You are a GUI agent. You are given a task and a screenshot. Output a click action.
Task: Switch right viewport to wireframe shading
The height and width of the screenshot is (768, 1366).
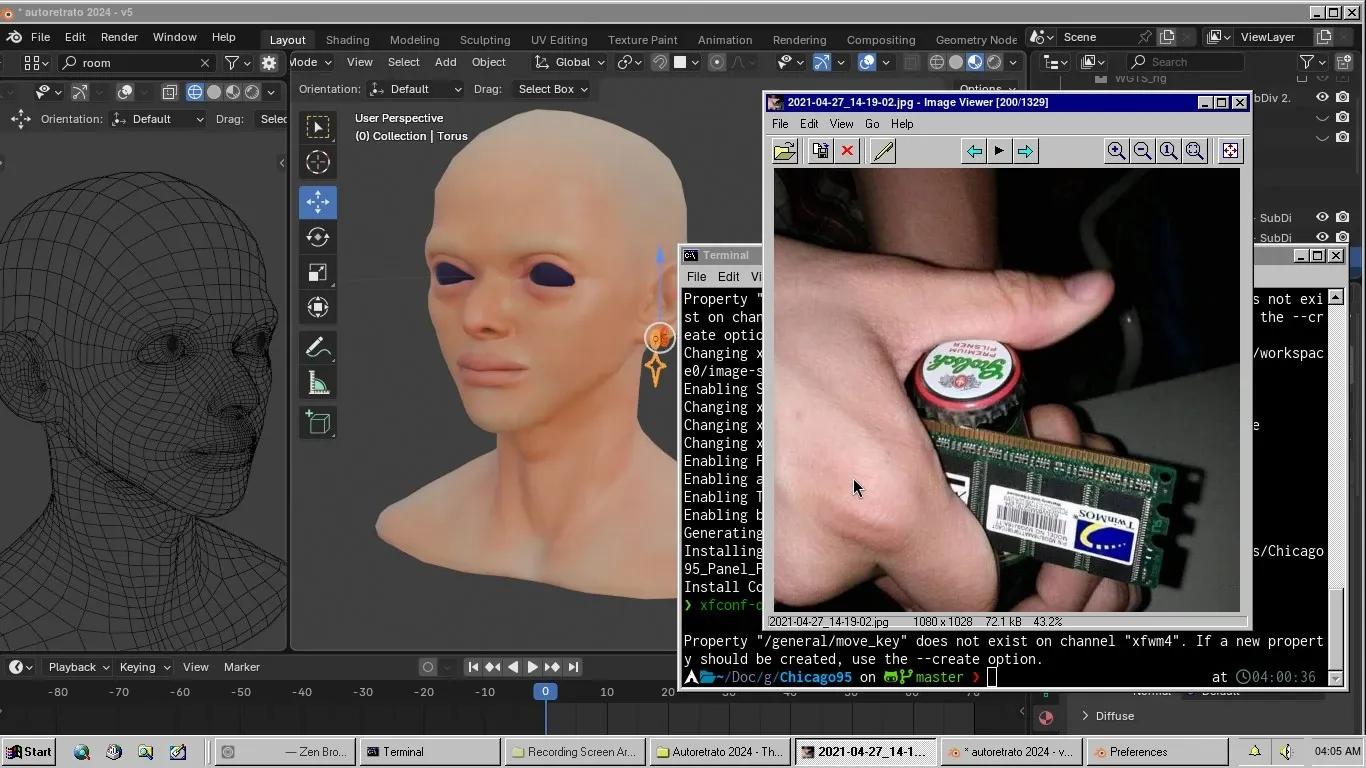coord(937,62)
